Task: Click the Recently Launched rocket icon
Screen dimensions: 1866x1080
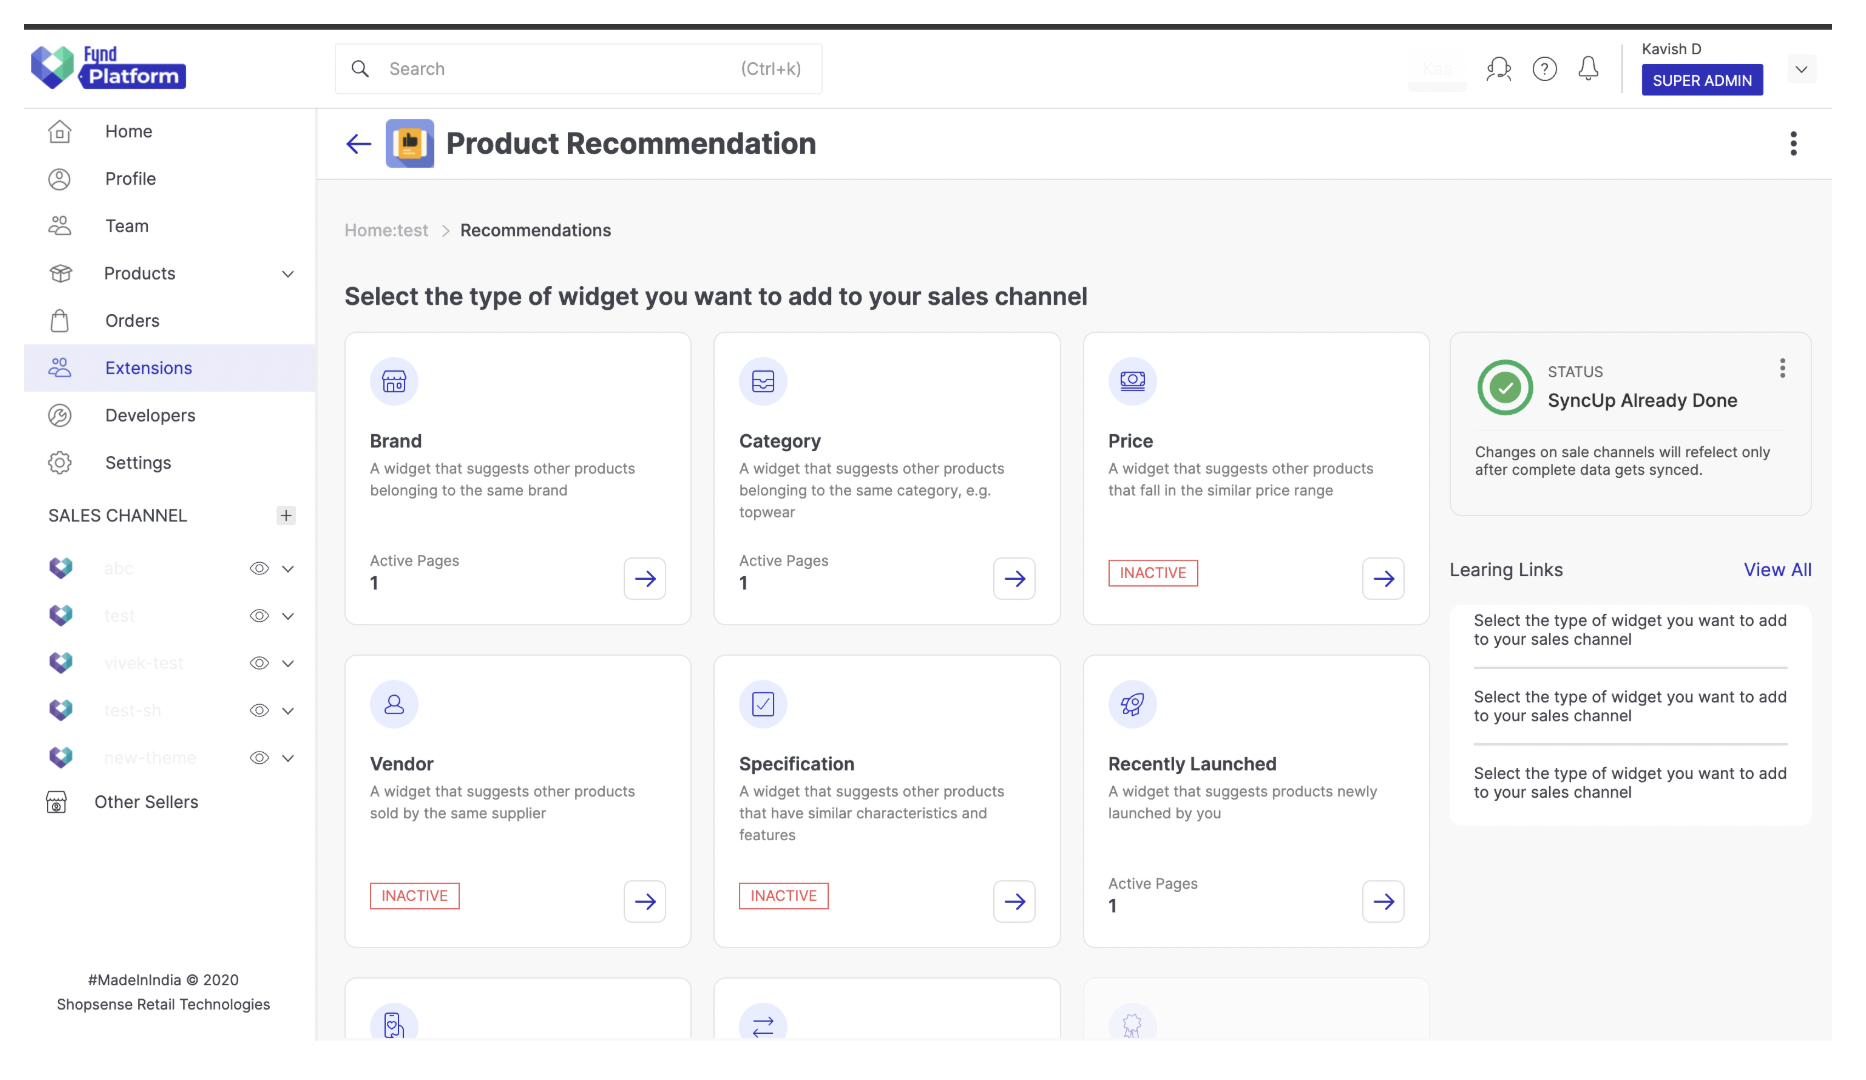Action: [x=1132, y=704]
